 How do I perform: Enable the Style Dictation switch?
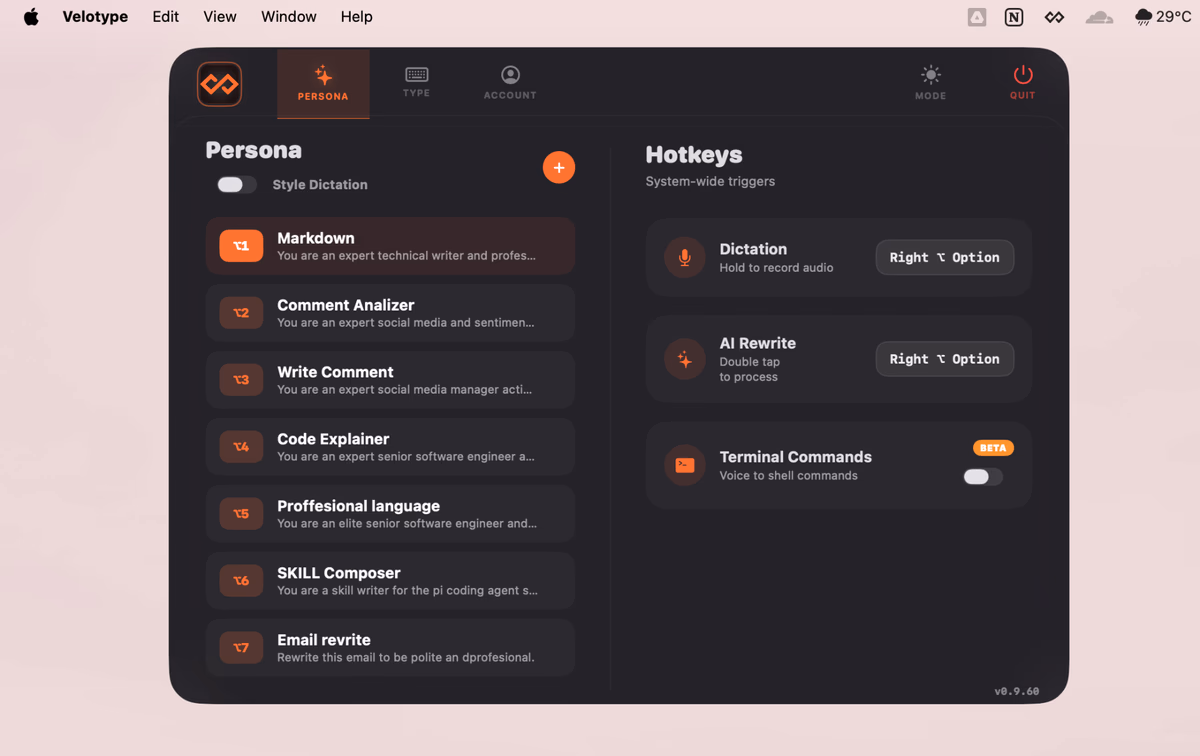coord(237,184)
